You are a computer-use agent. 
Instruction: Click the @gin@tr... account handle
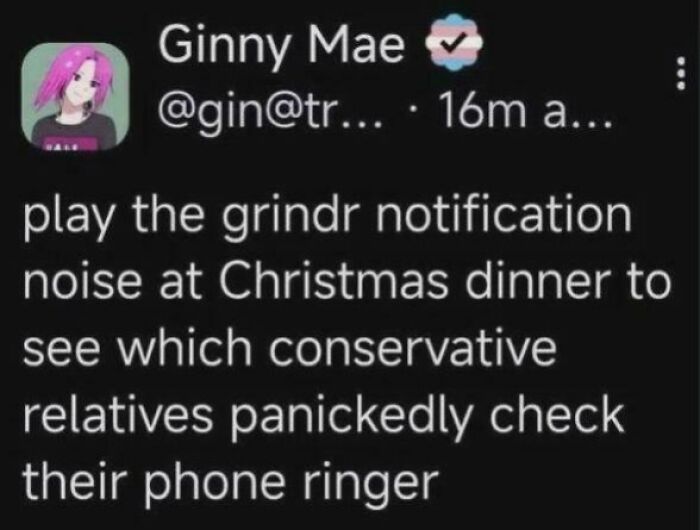[x=254, y=103]
